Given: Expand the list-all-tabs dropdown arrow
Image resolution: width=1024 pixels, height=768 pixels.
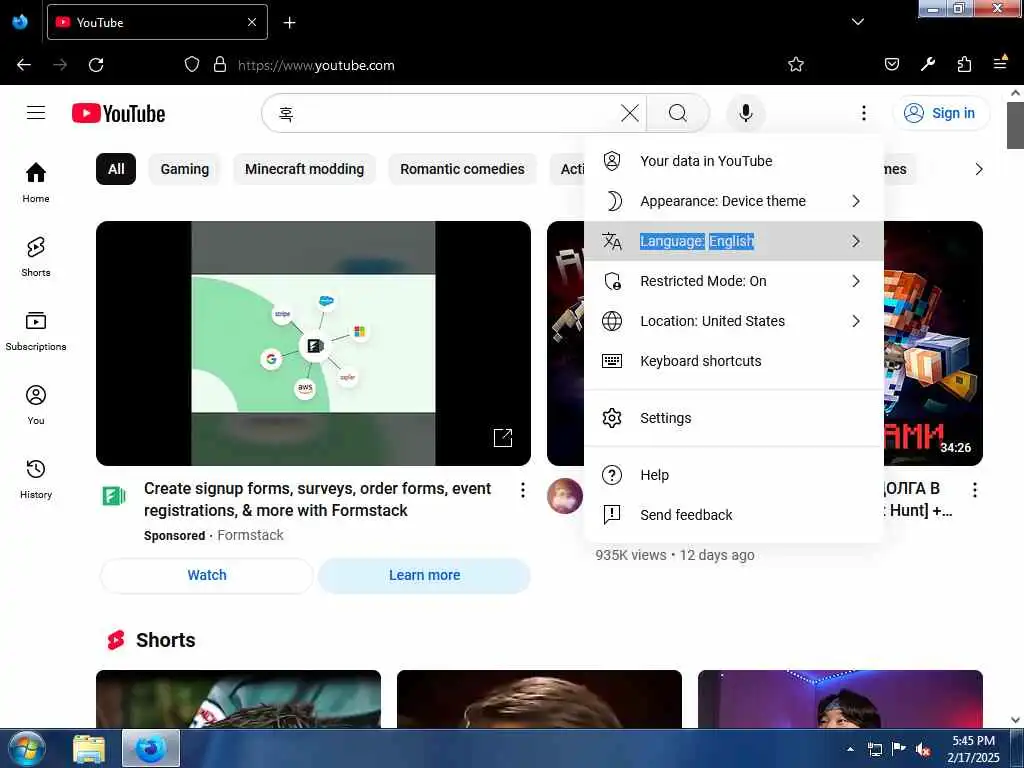Looking at the screenshot, I should point(858,22).
